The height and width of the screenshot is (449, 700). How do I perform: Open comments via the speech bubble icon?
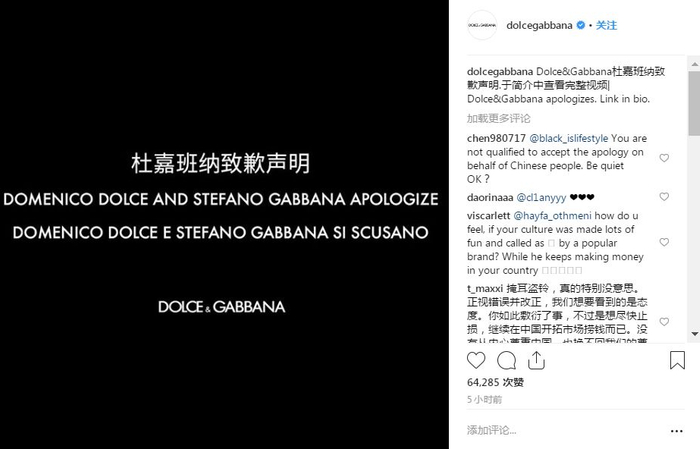506,360
